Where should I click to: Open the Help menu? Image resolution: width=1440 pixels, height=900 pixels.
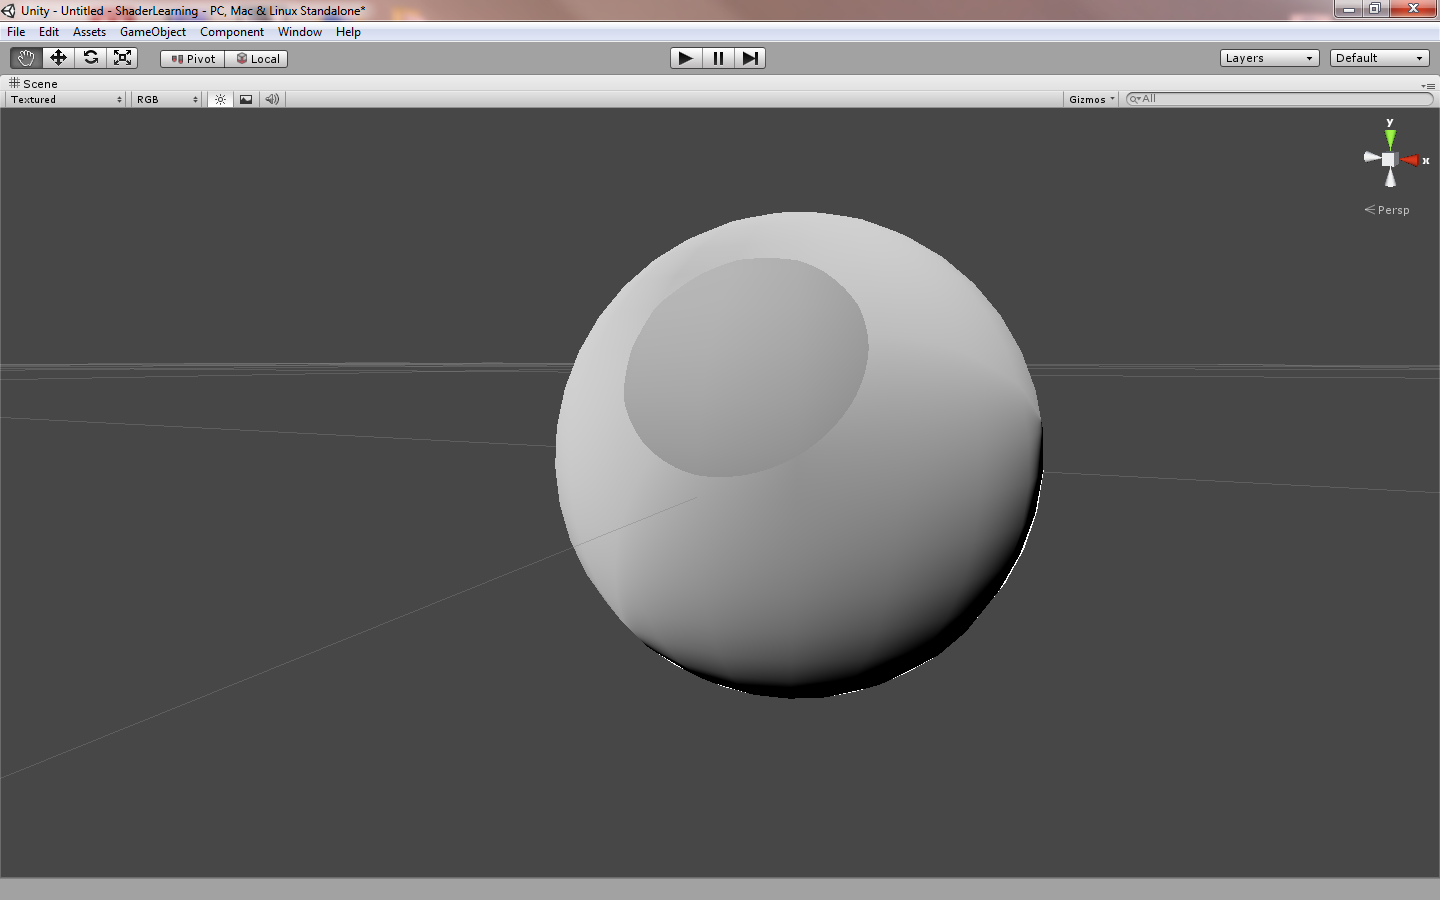[348, 32]
